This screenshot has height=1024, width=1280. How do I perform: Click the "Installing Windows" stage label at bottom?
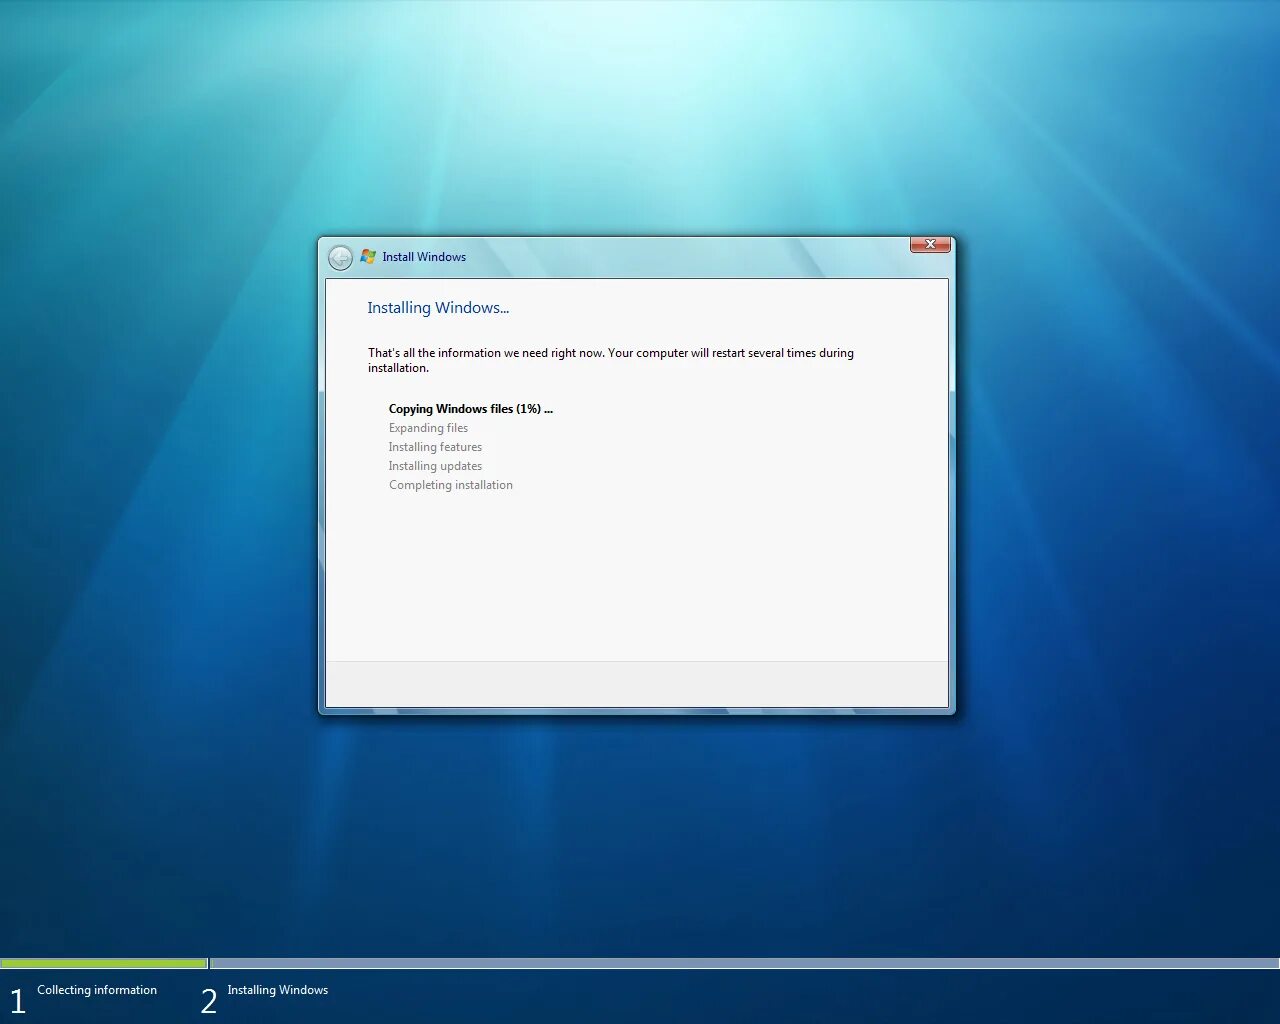pyautogui.click(x=278, y=990)
